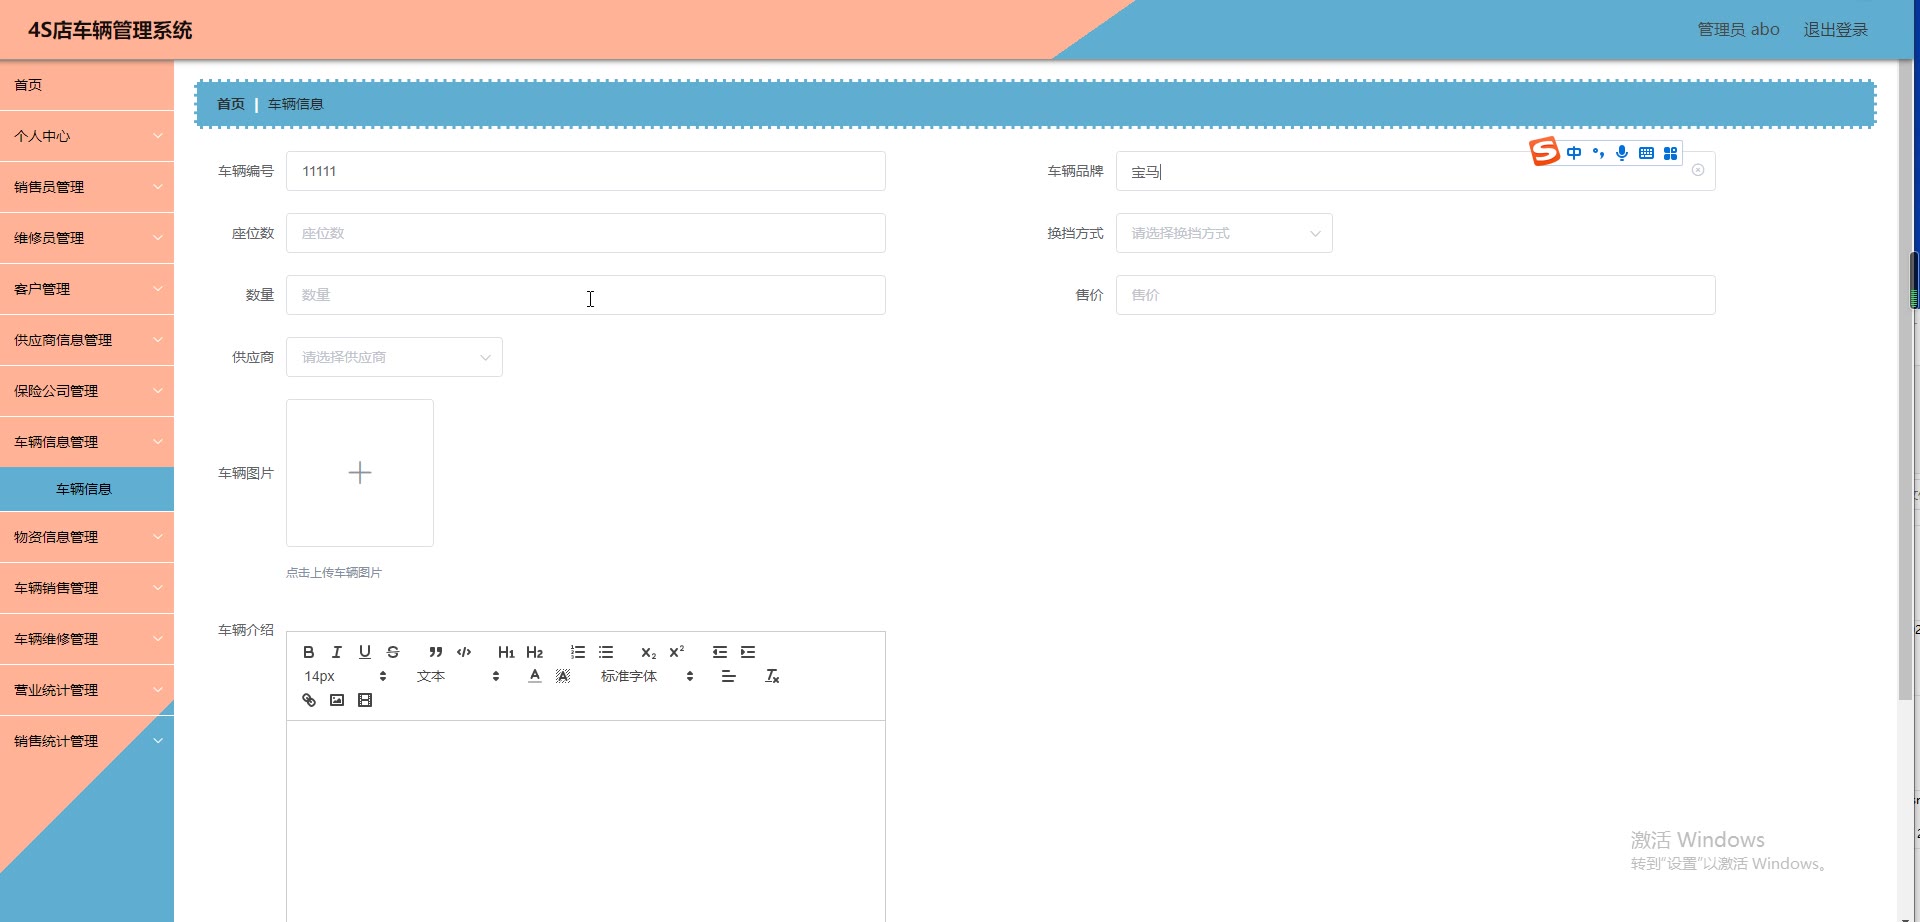Expand 维修员管理 sidebar menu
The image size is (1920, 922).
point(87,238)
